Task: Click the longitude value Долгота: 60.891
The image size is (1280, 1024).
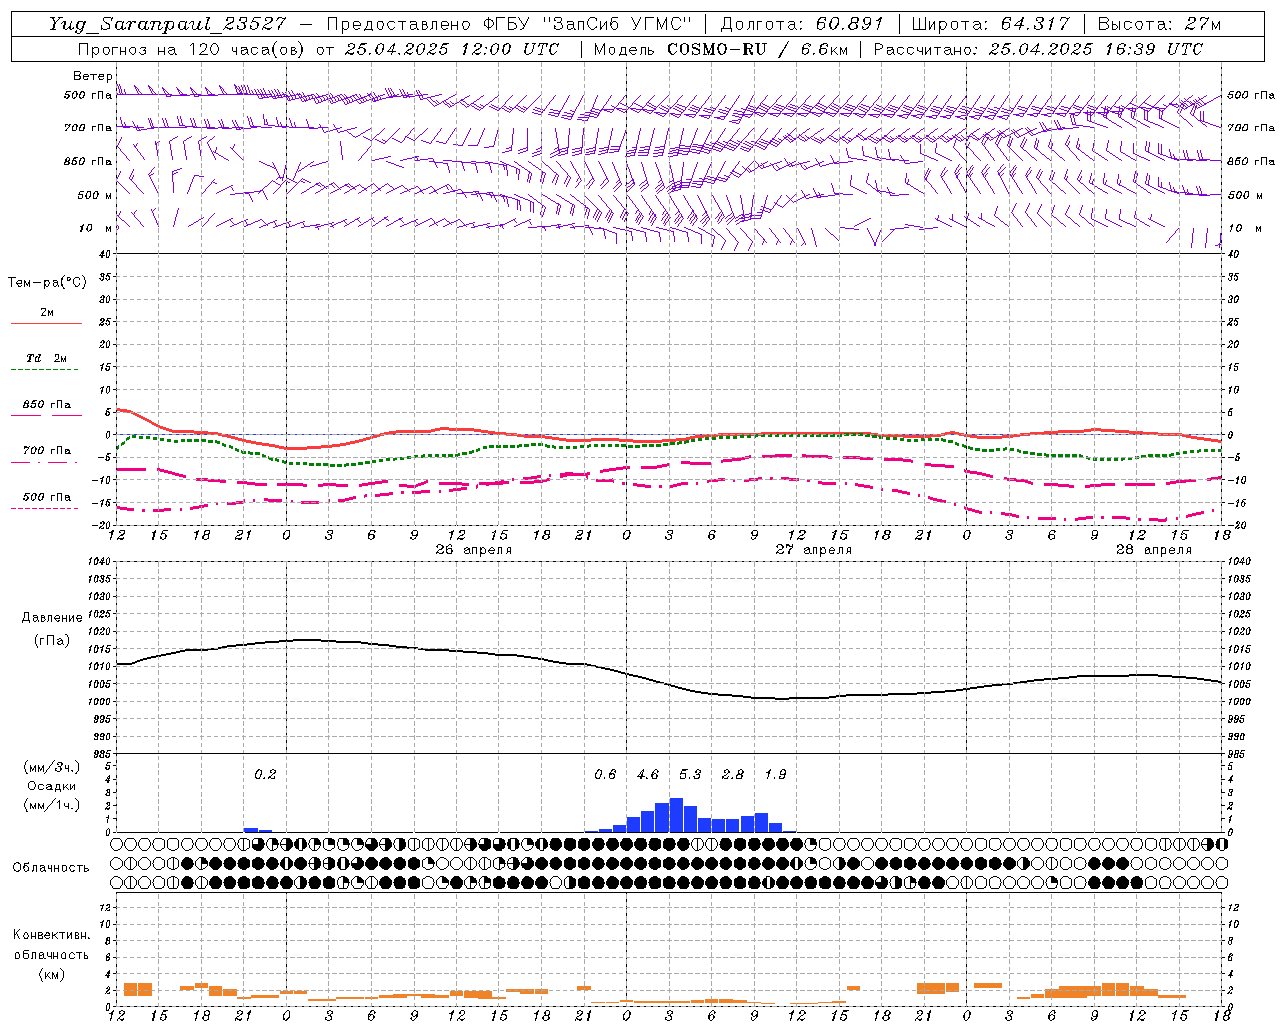Action: [x=802, y=24]
